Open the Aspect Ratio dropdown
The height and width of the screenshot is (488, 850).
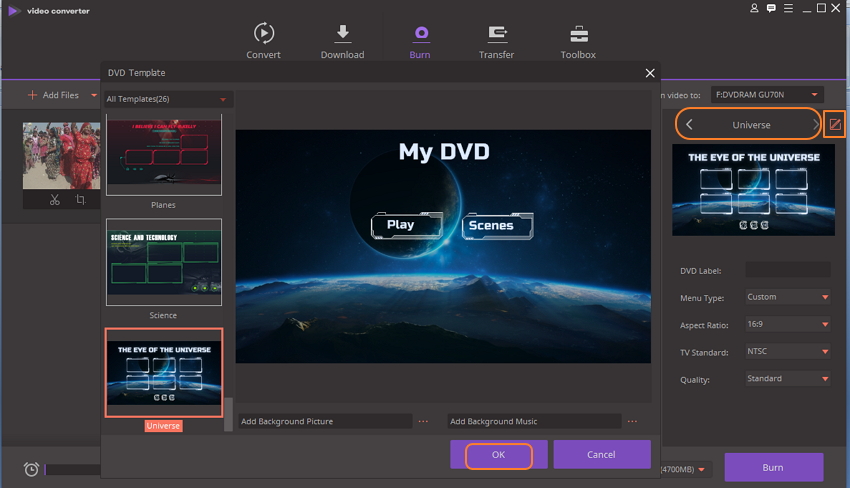pyautogui.click(x=788, y=325)
